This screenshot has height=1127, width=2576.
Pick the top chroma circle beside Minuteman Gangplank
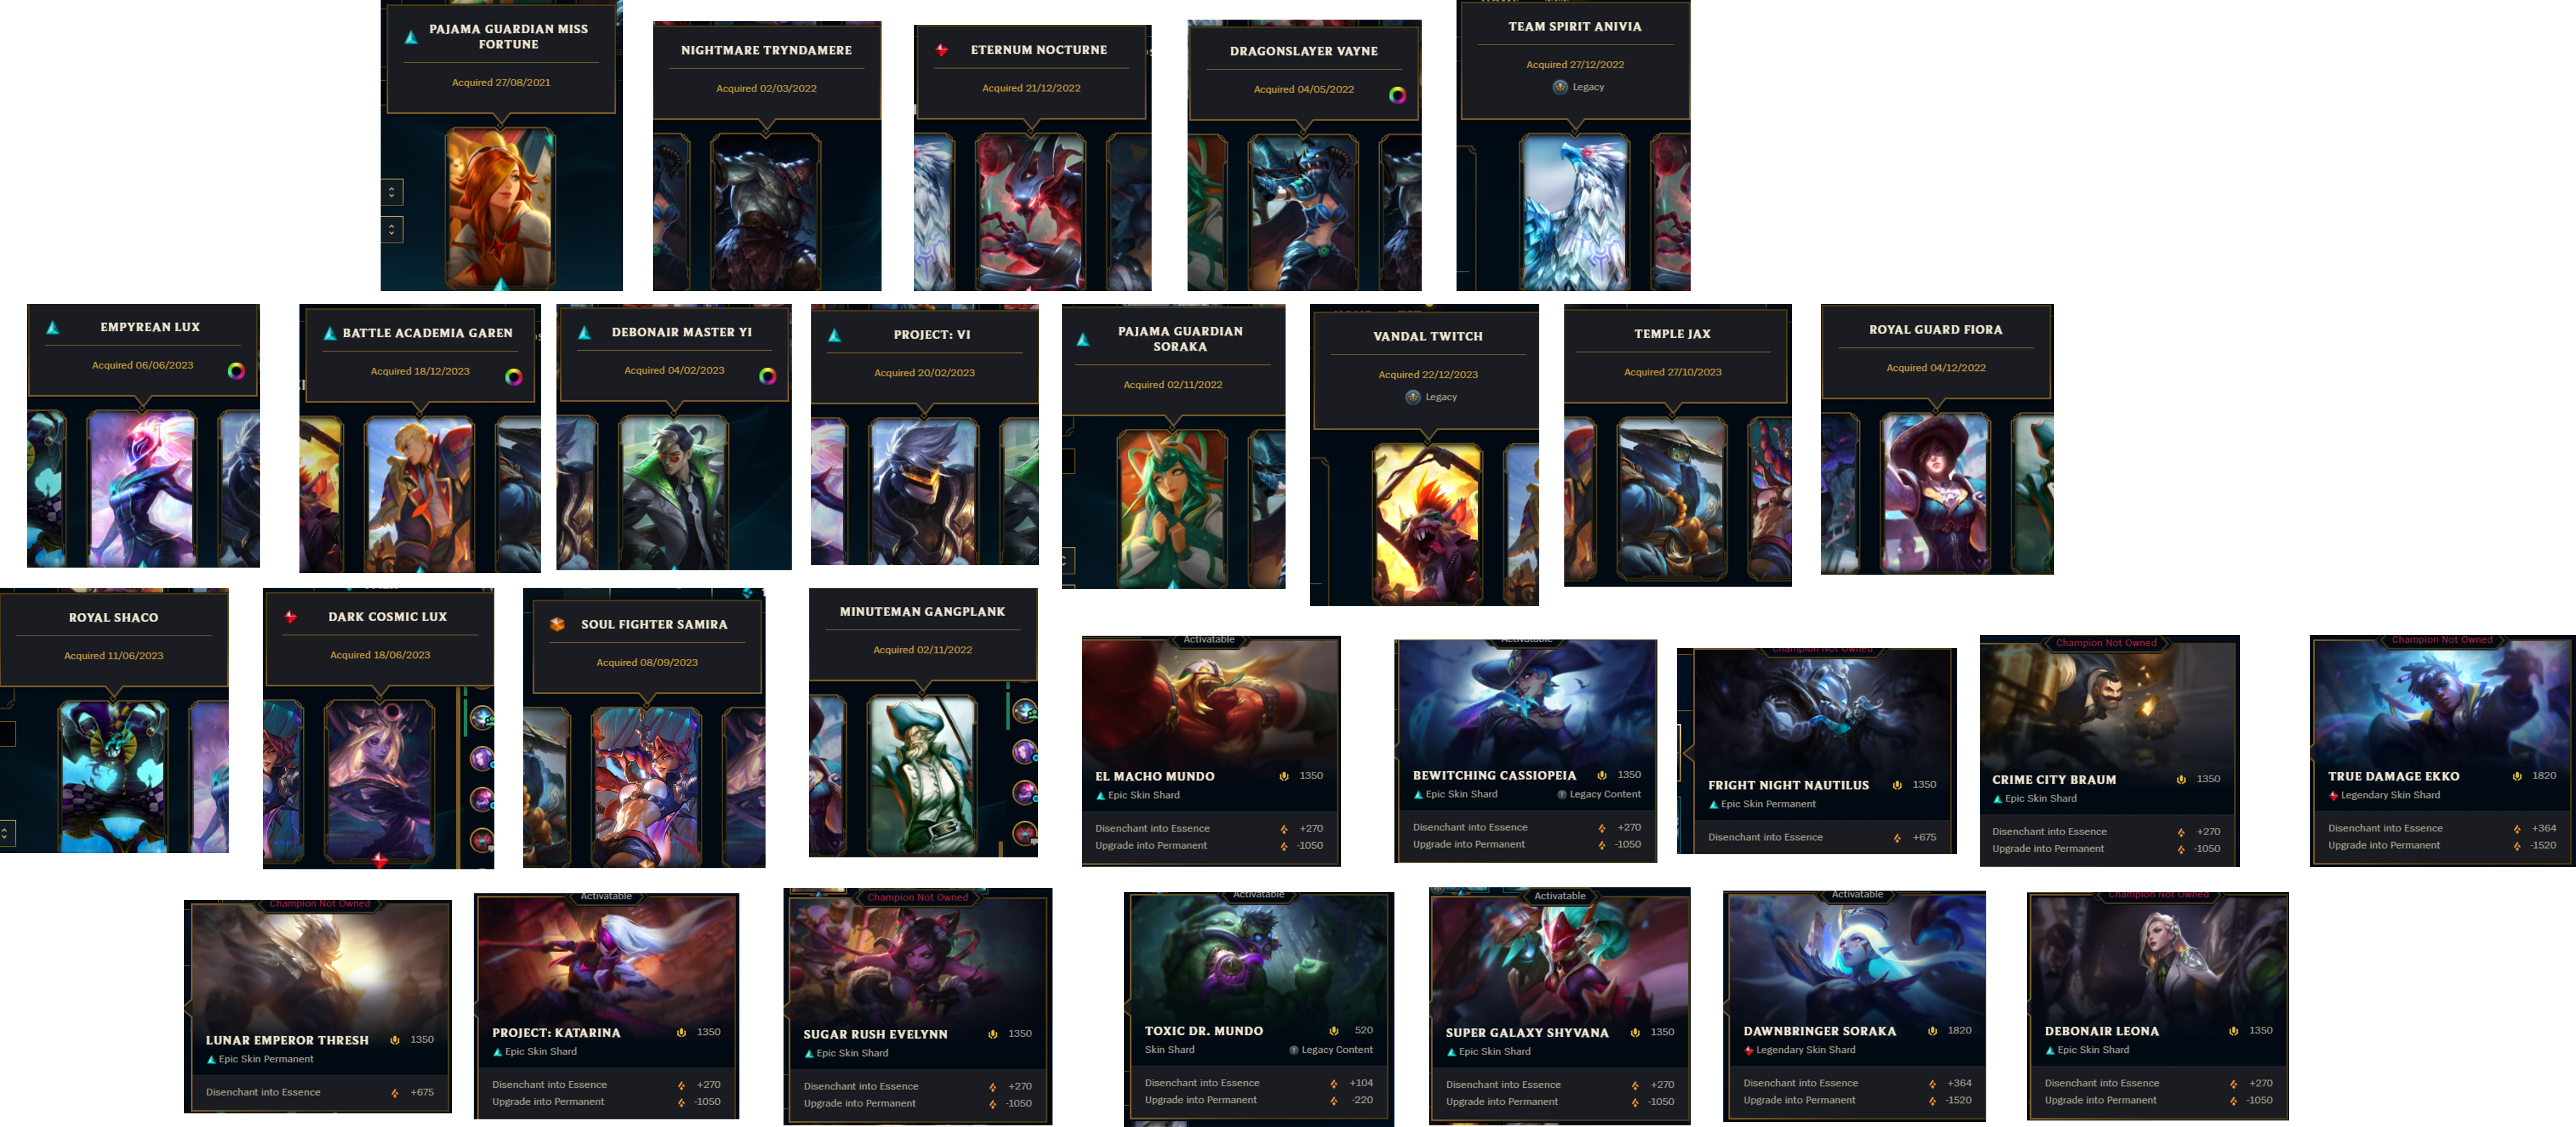coord(1024,712)
